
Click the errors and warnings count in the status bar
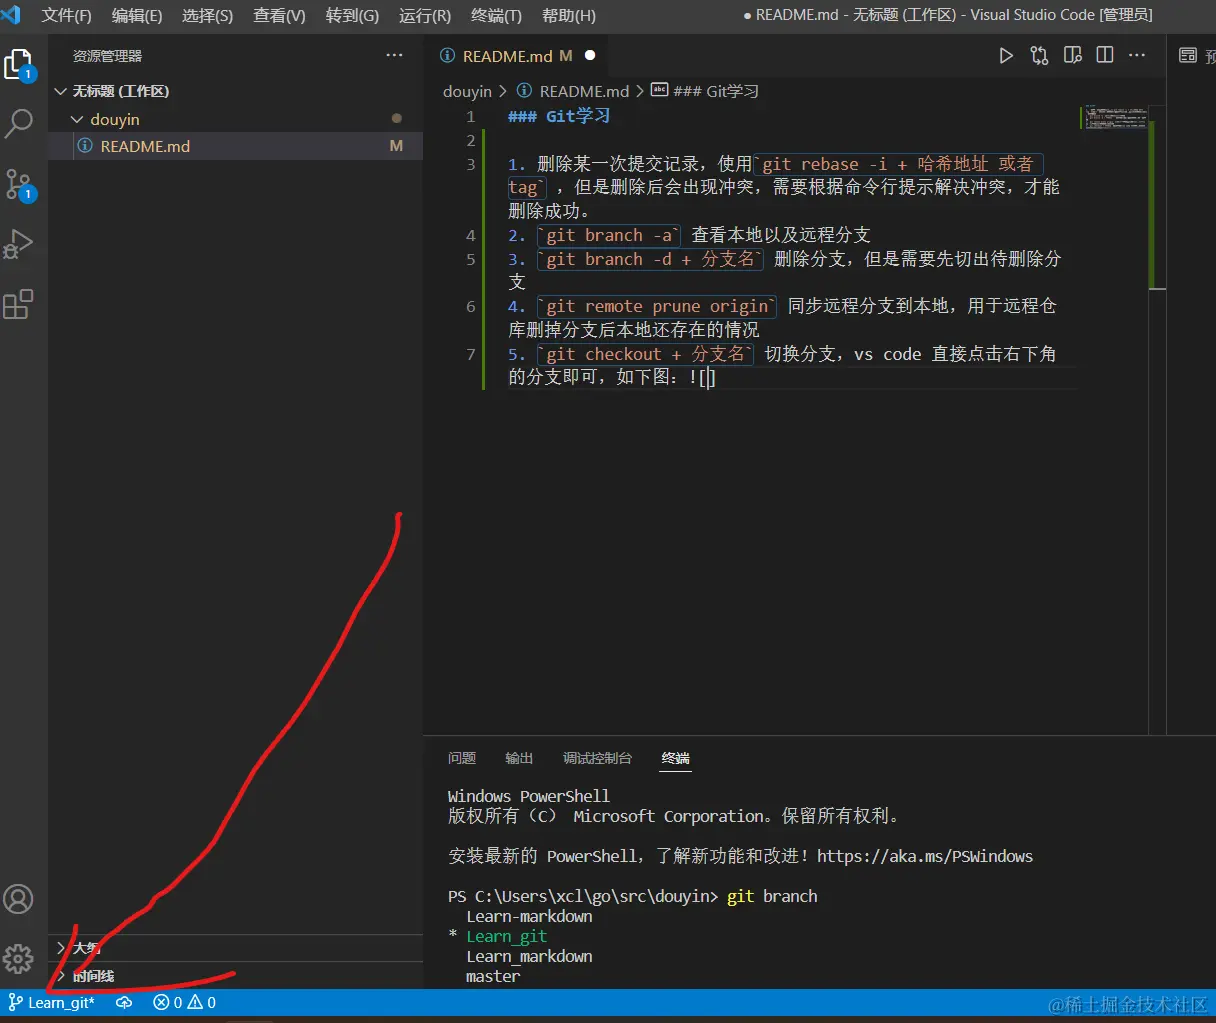[184, 1002]
